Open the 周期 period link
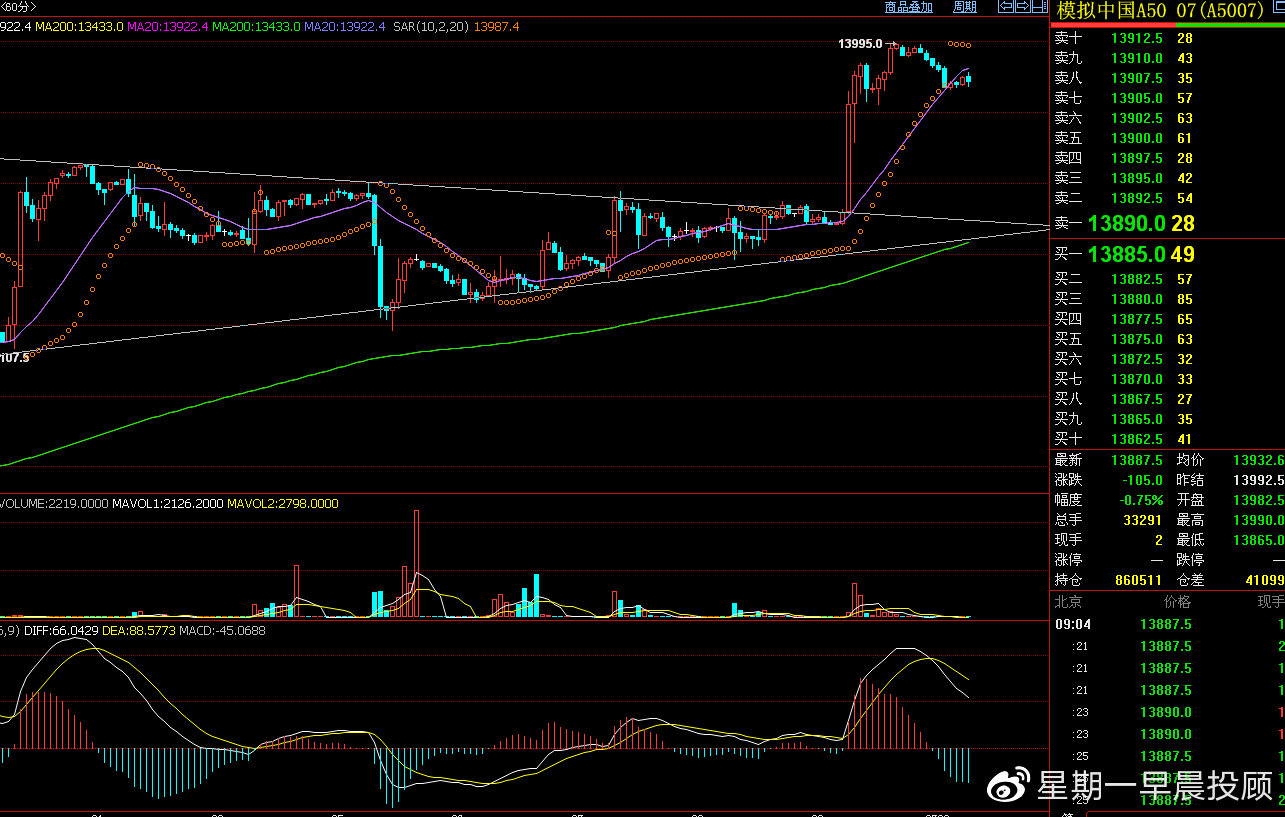 965,7
